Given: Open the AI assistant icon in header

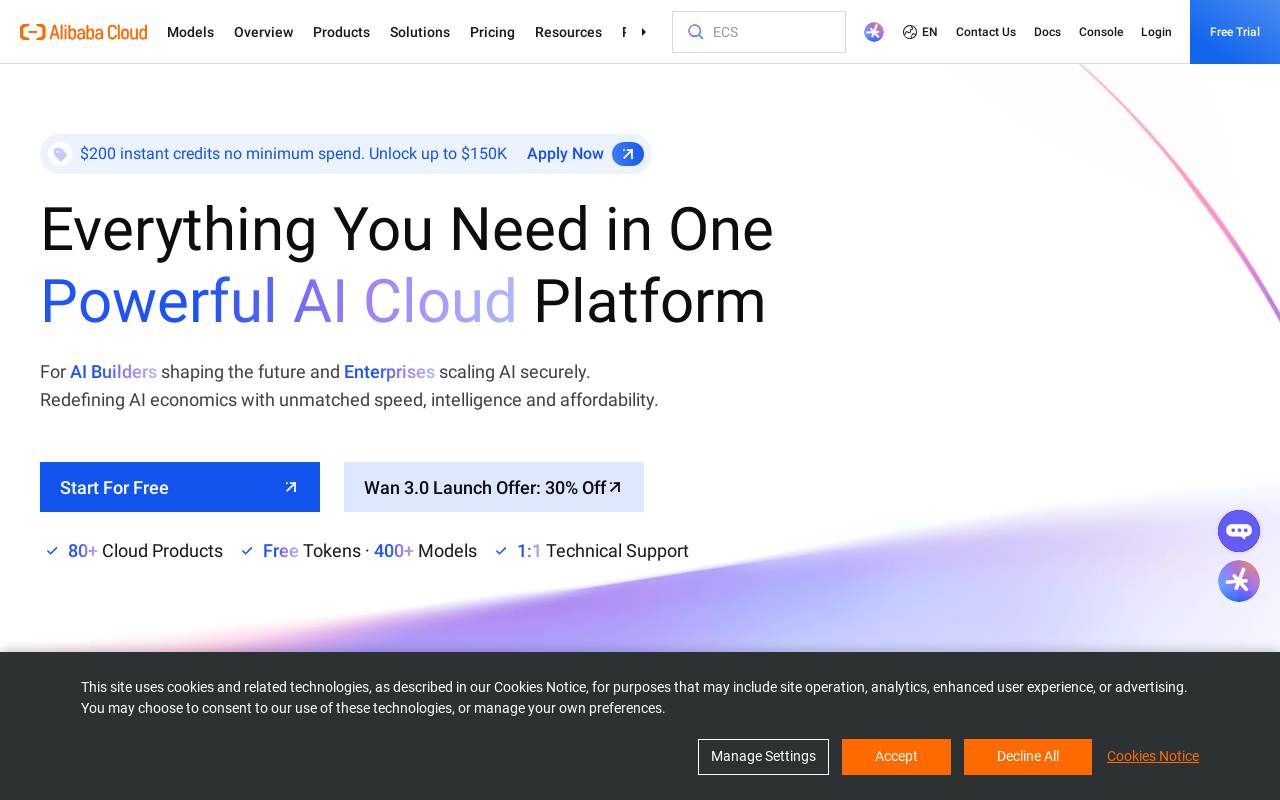Looking at the screenshot, I should coord(874,32).
